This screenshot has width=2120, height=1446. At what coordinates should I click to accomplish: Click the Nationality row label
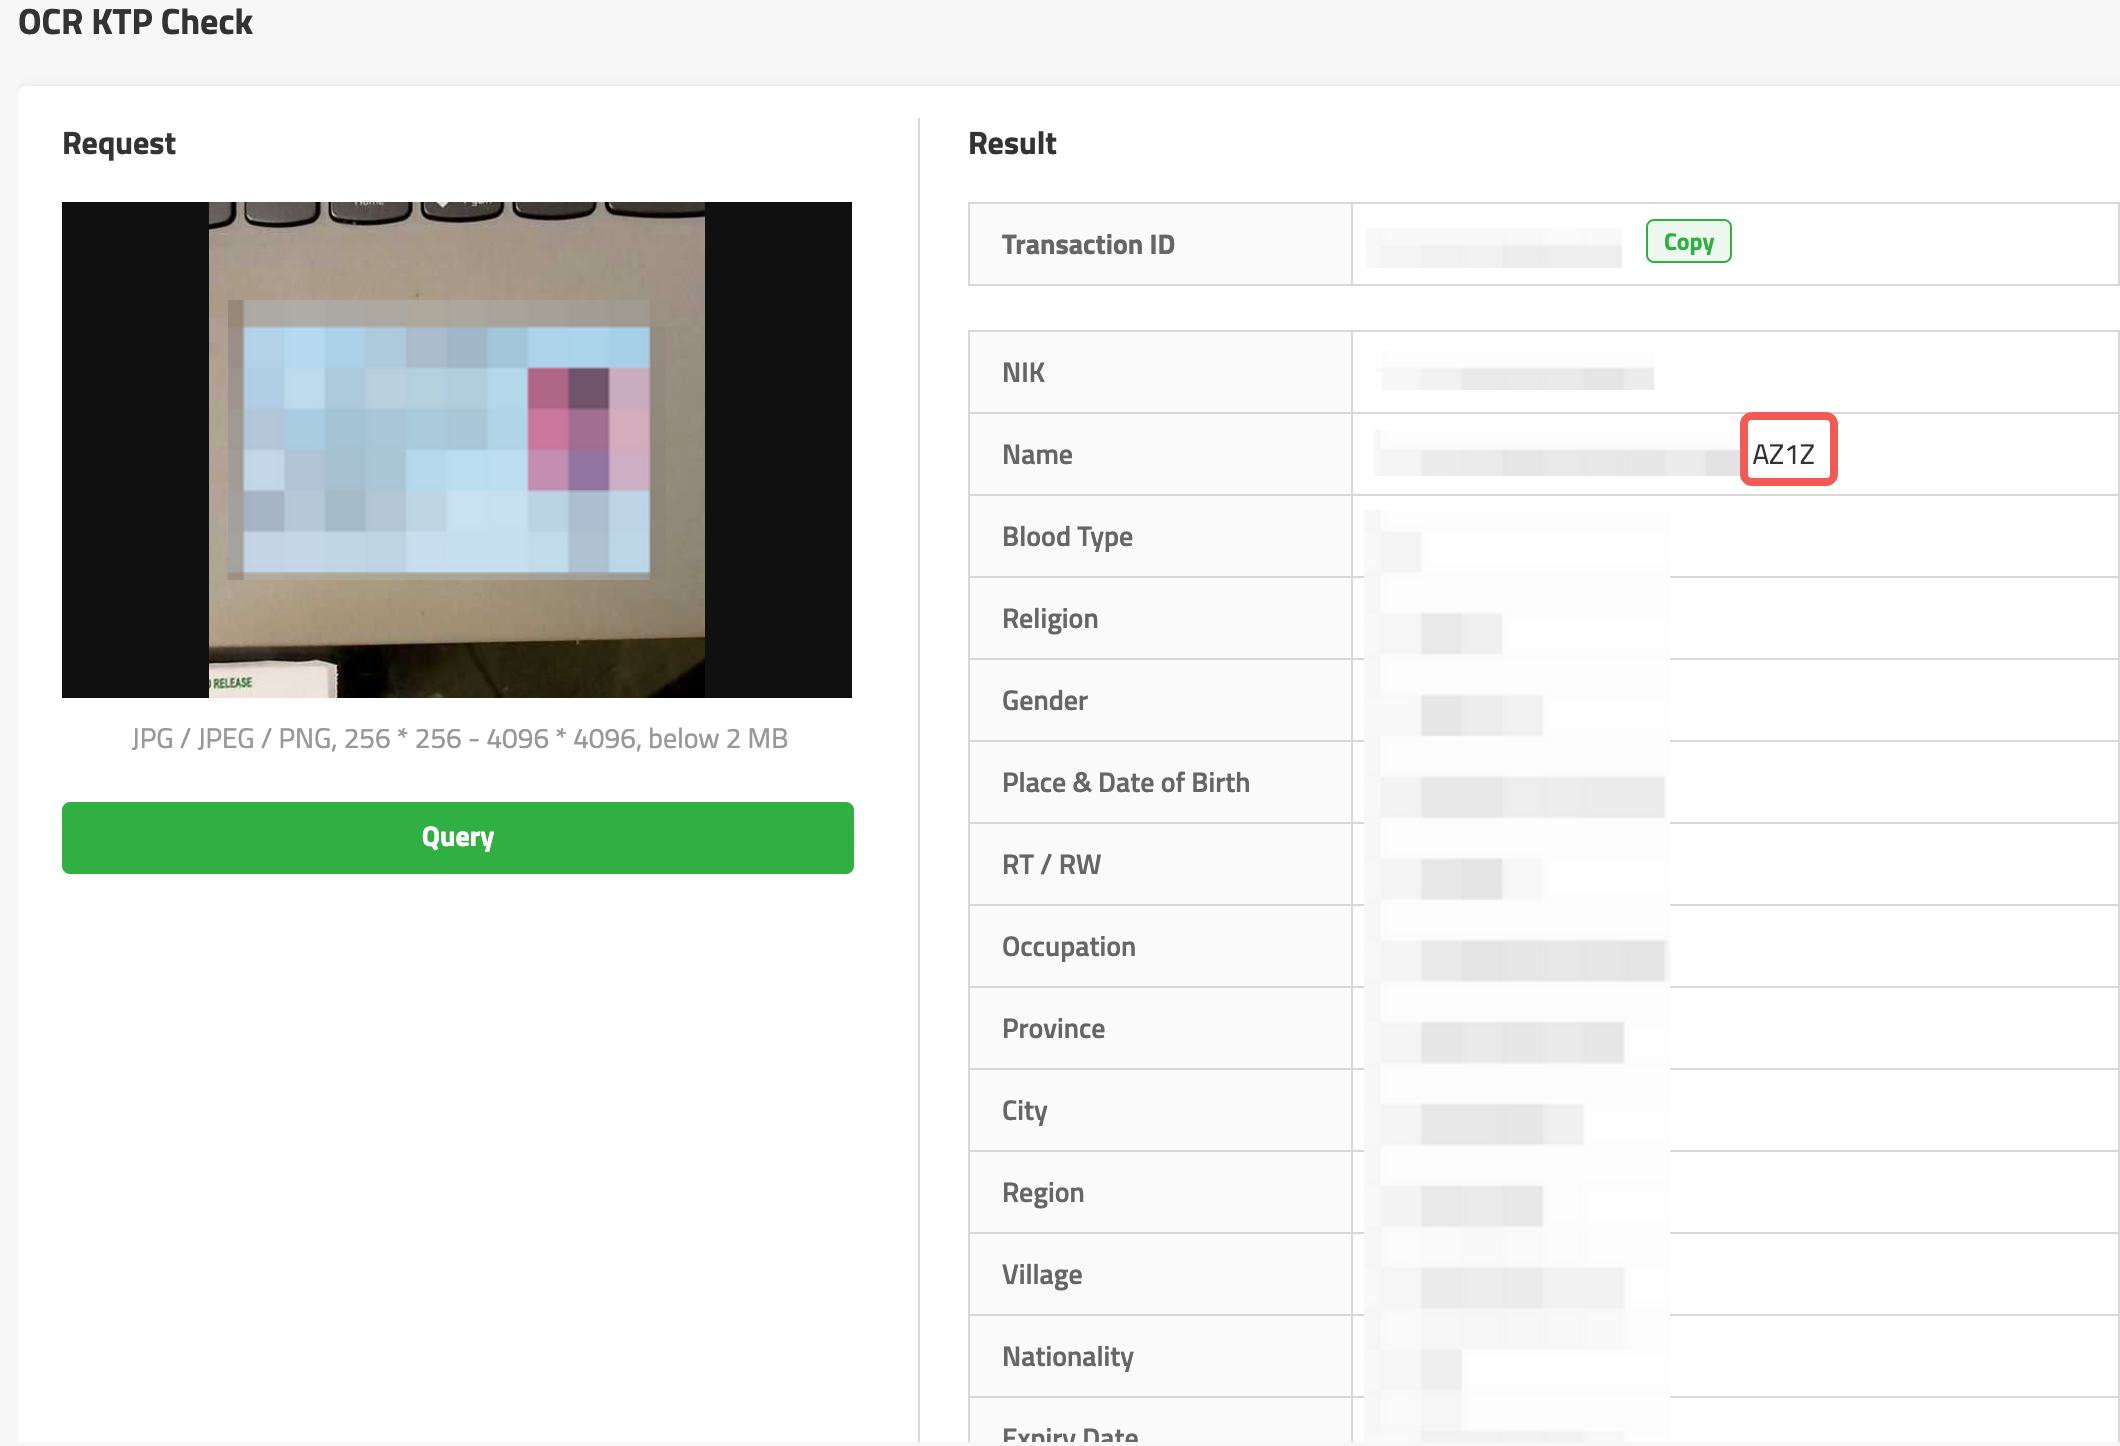click(x=1067, y=1357)
